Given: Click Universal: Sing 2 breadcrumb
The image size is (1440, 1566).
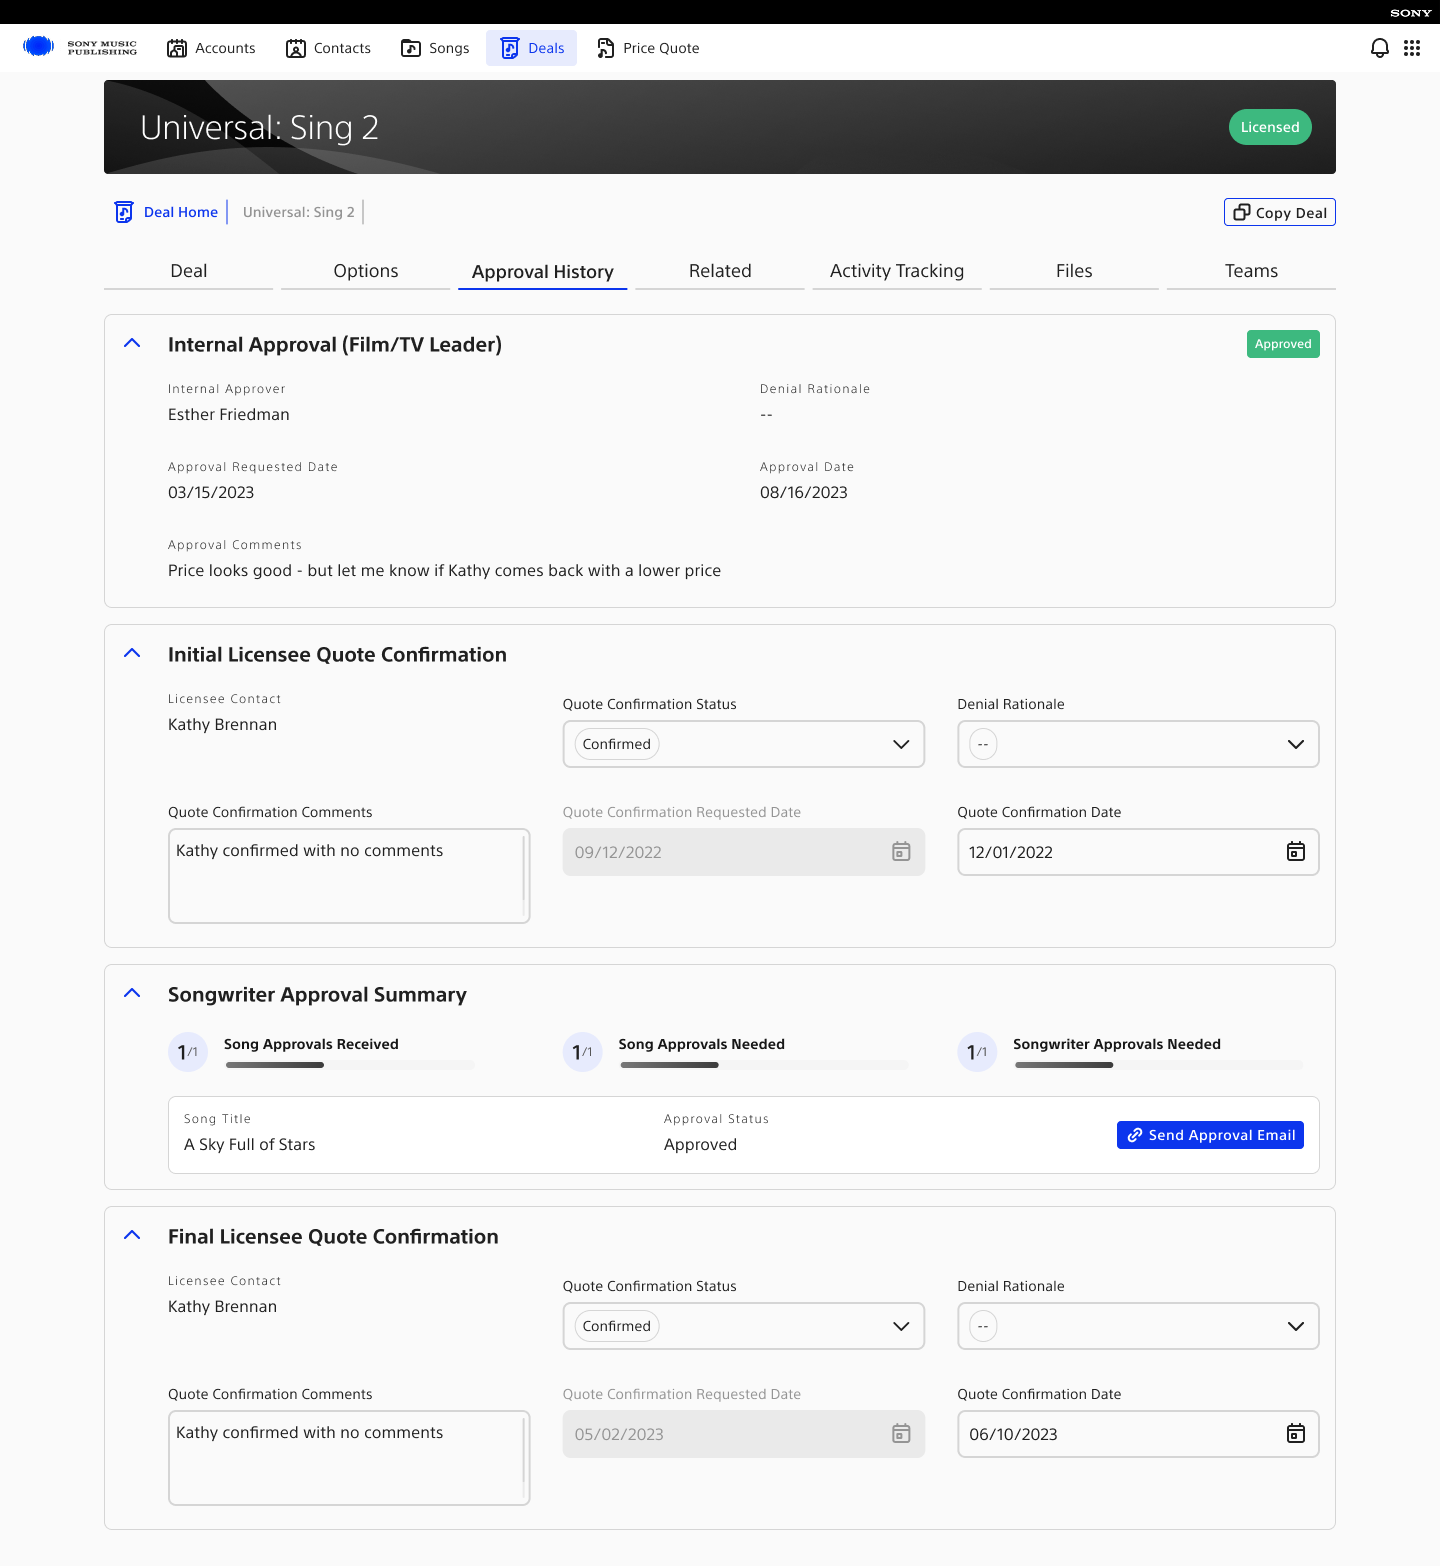Looking at the screenshot, I should click(x=299, y=212).
